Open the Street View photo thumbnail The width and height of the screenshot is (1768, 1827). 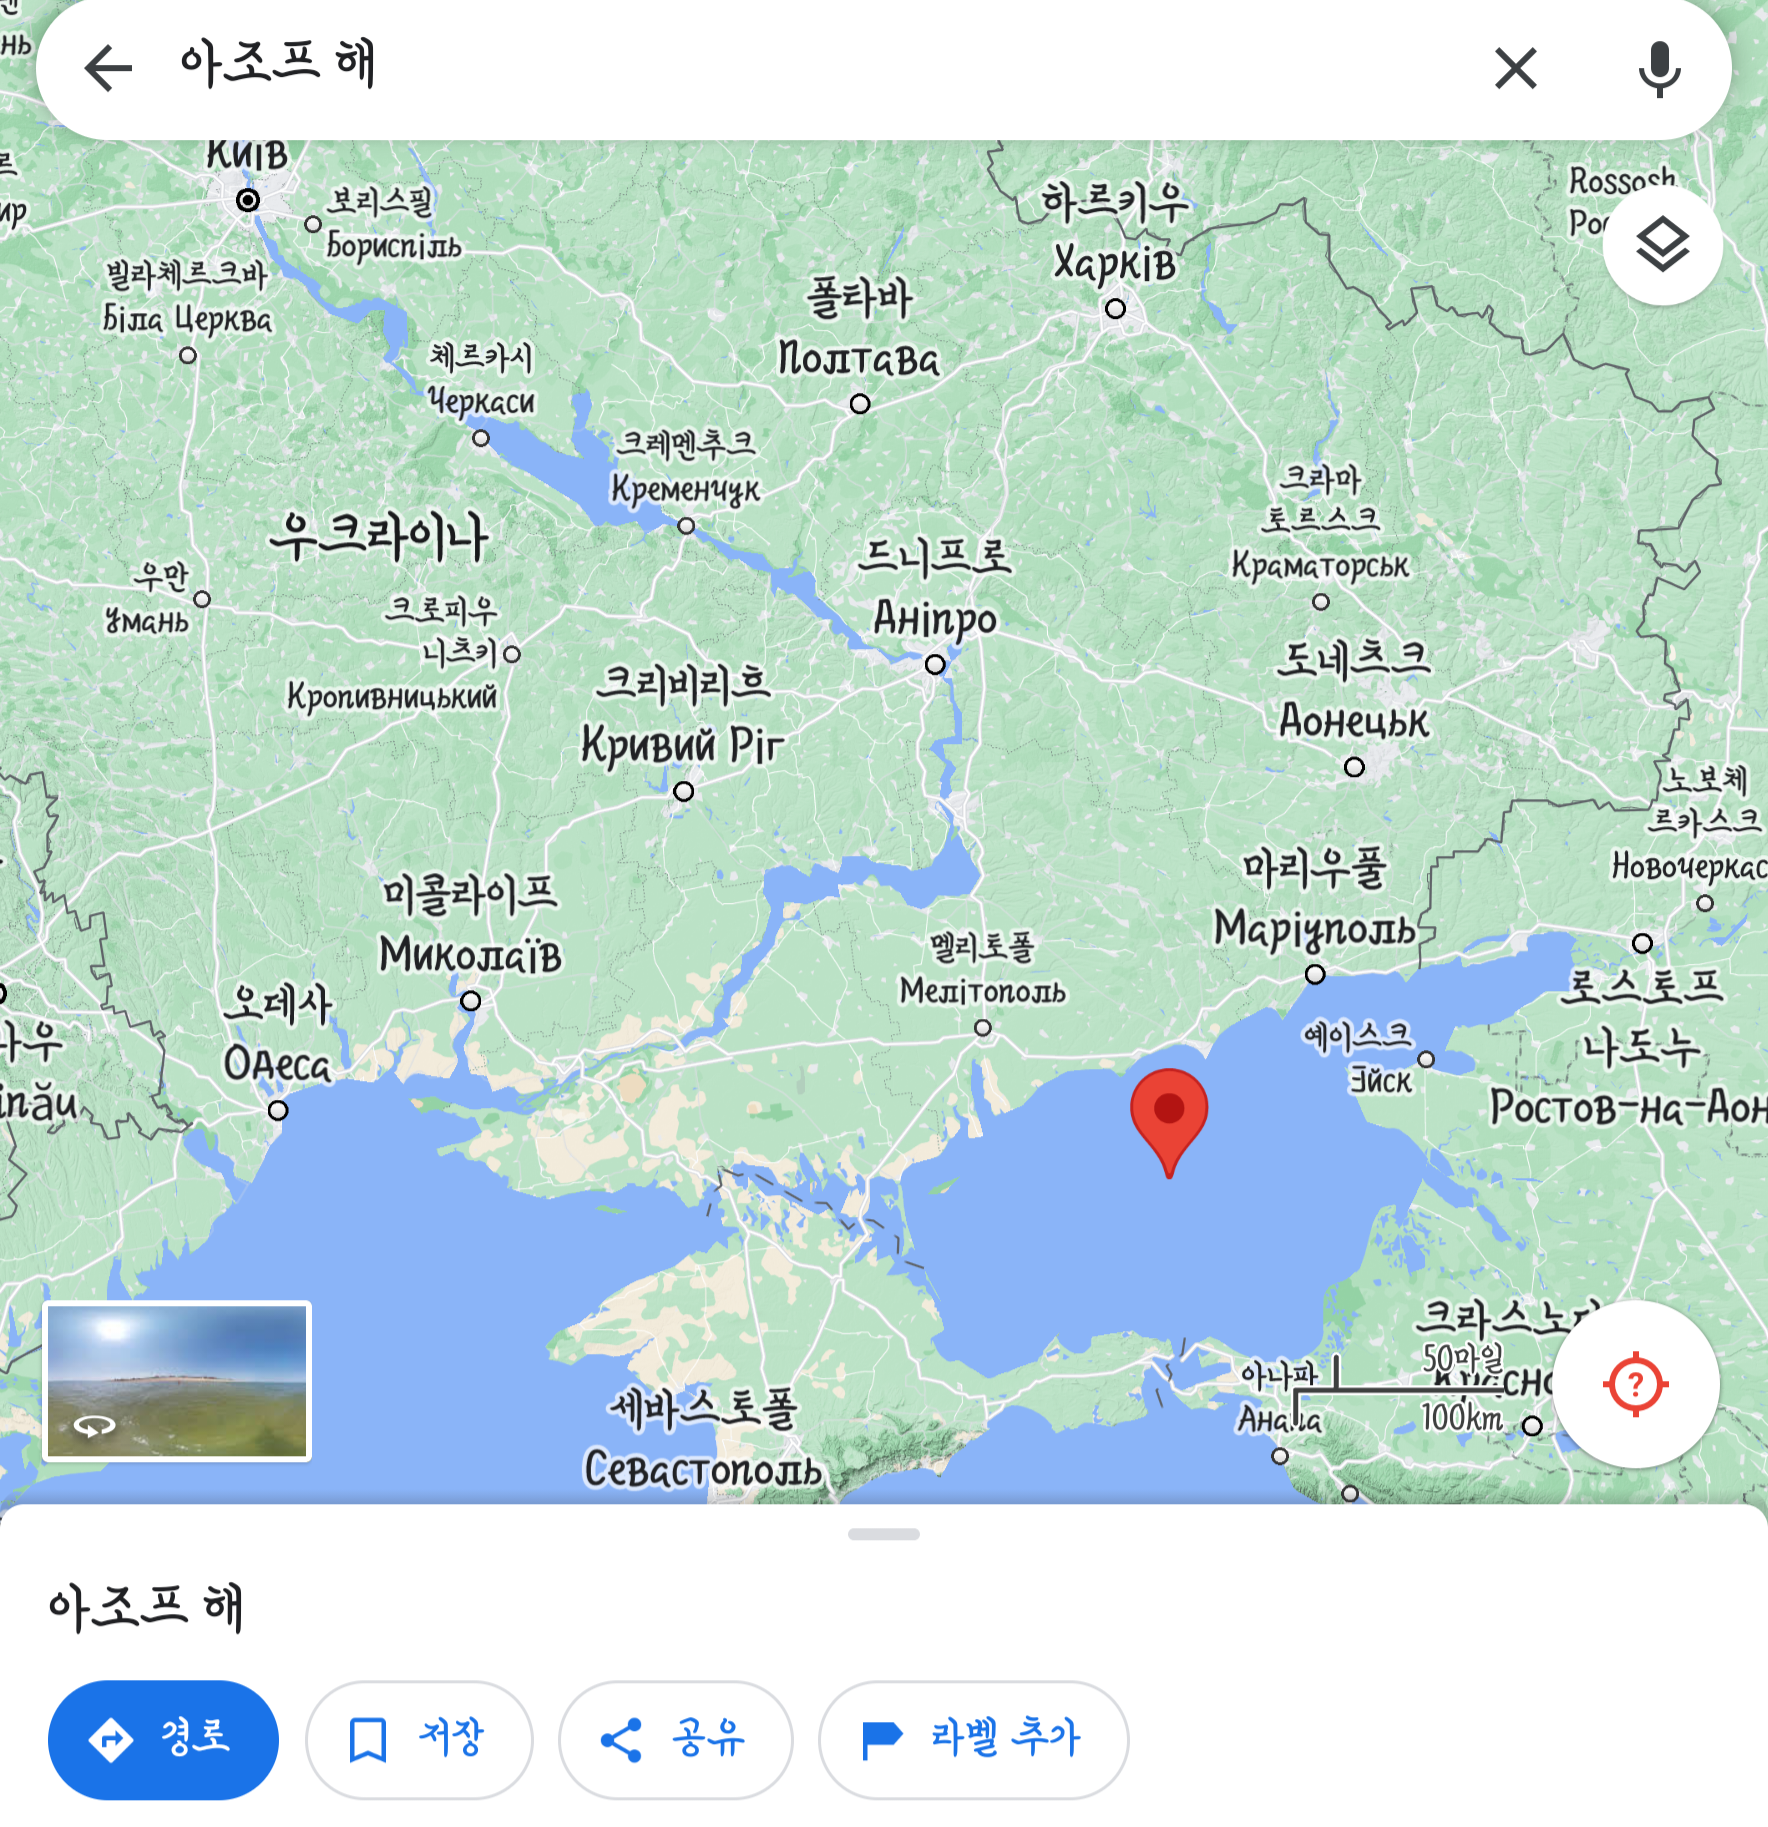[x=178, y=1381]
